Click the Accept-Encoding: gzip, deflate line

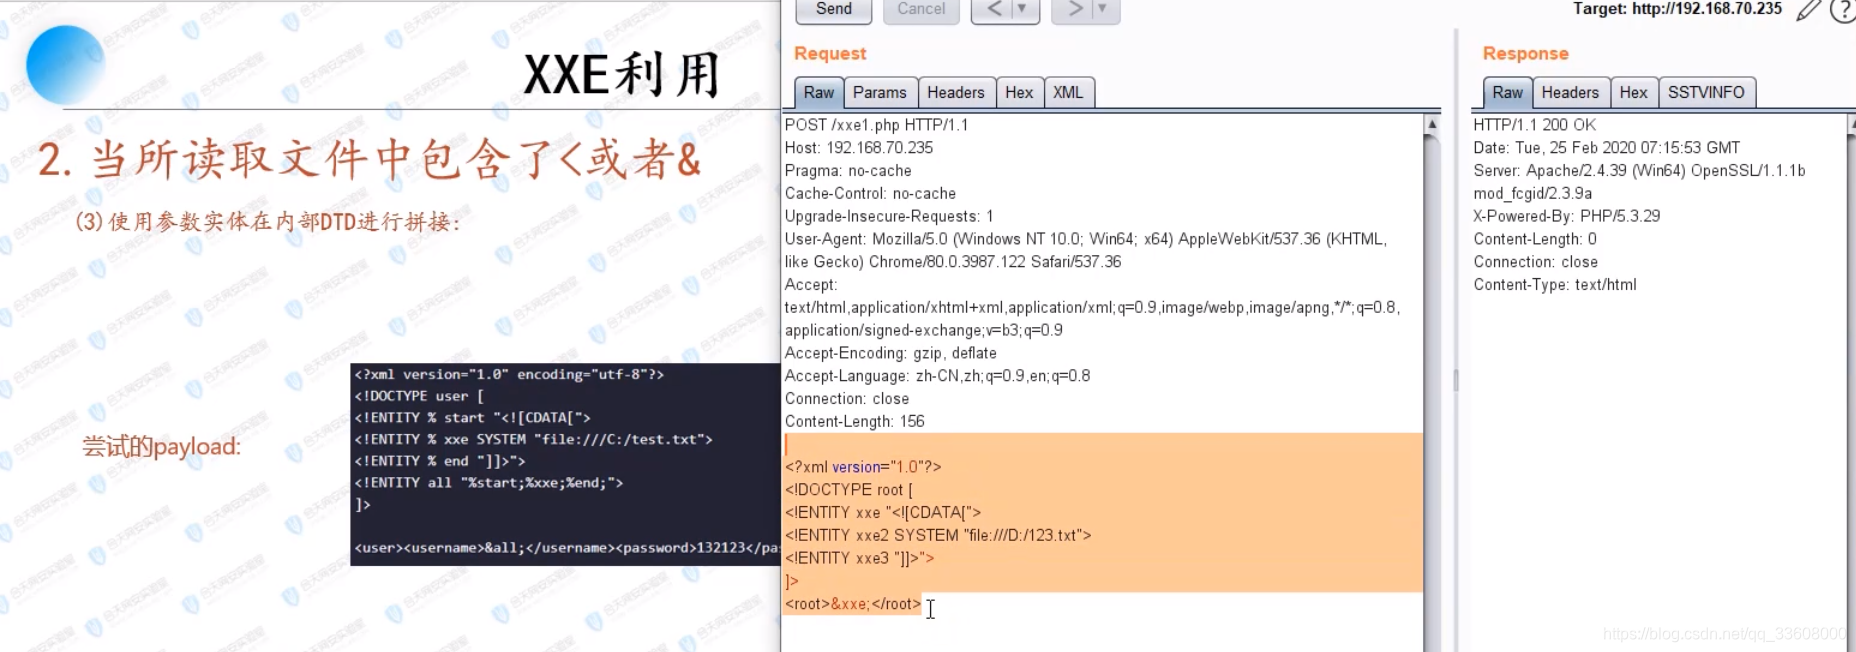[x=891, y=353]
